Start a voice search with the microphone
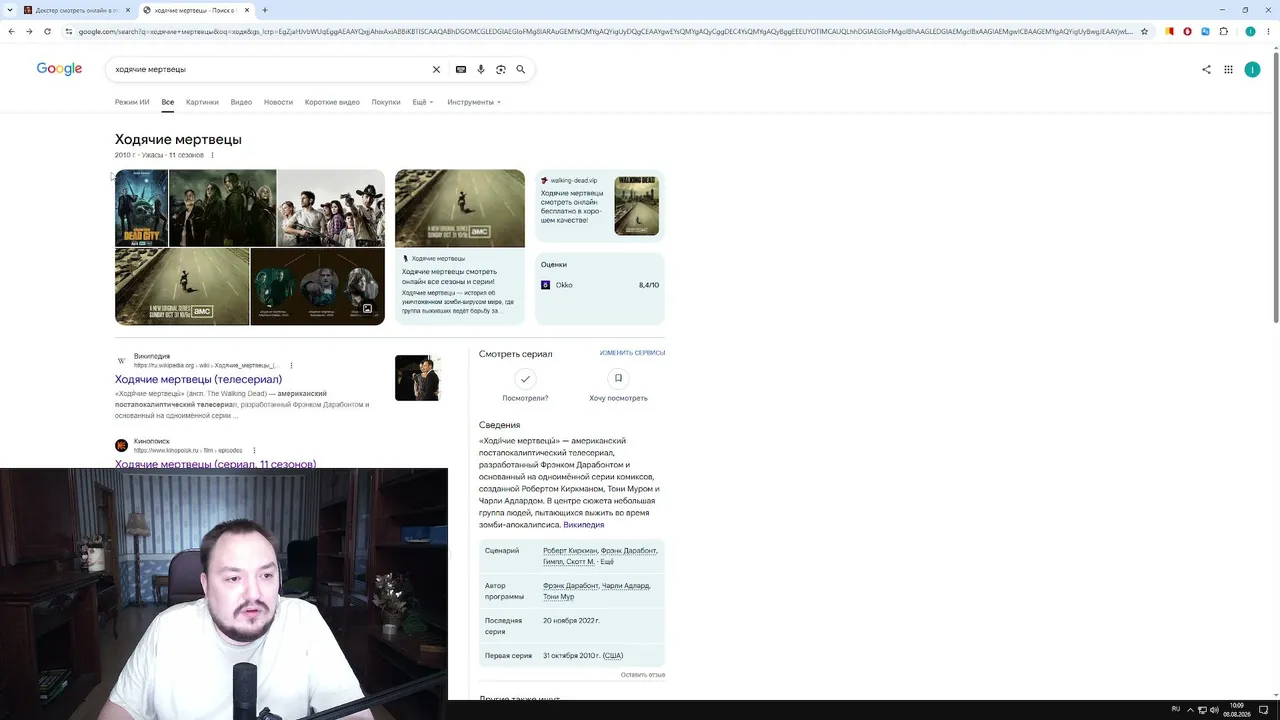This screenshot has height=720, width=1280. click(x=481, y=69)
